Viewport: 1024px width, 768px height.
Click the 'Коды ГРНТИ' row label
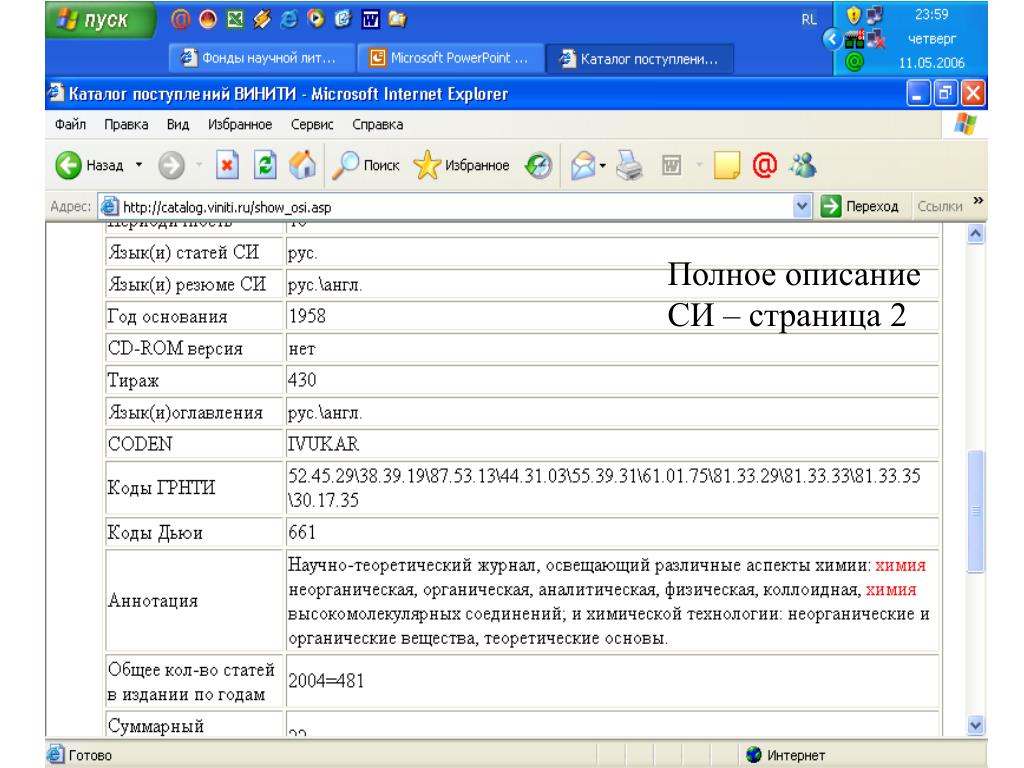[161, 487]
